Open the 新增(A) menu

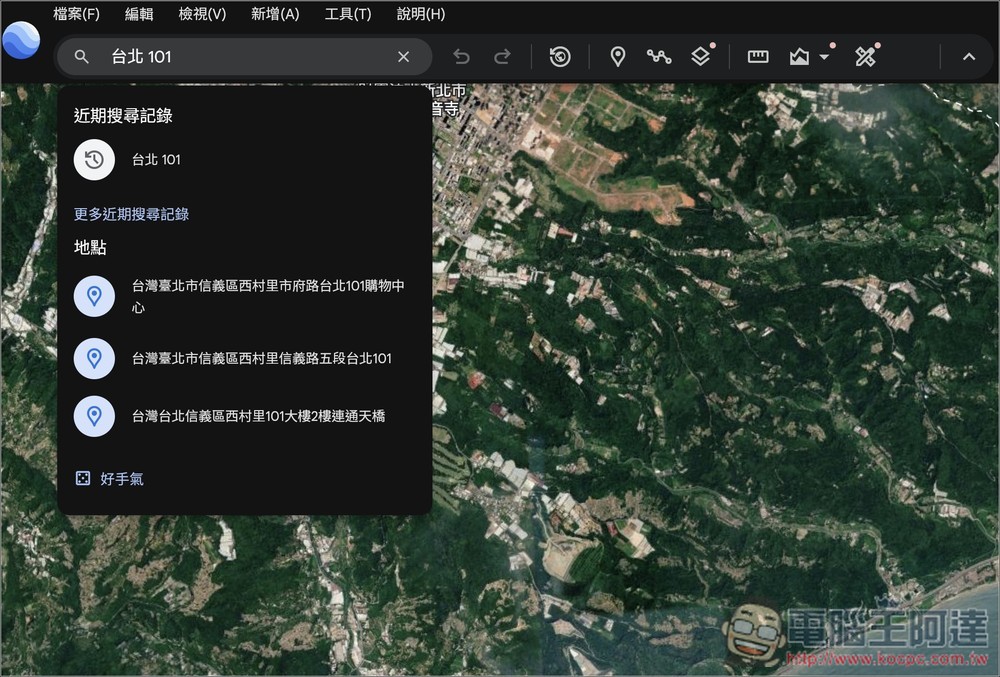pyautogui.click(x=275, y=13)
